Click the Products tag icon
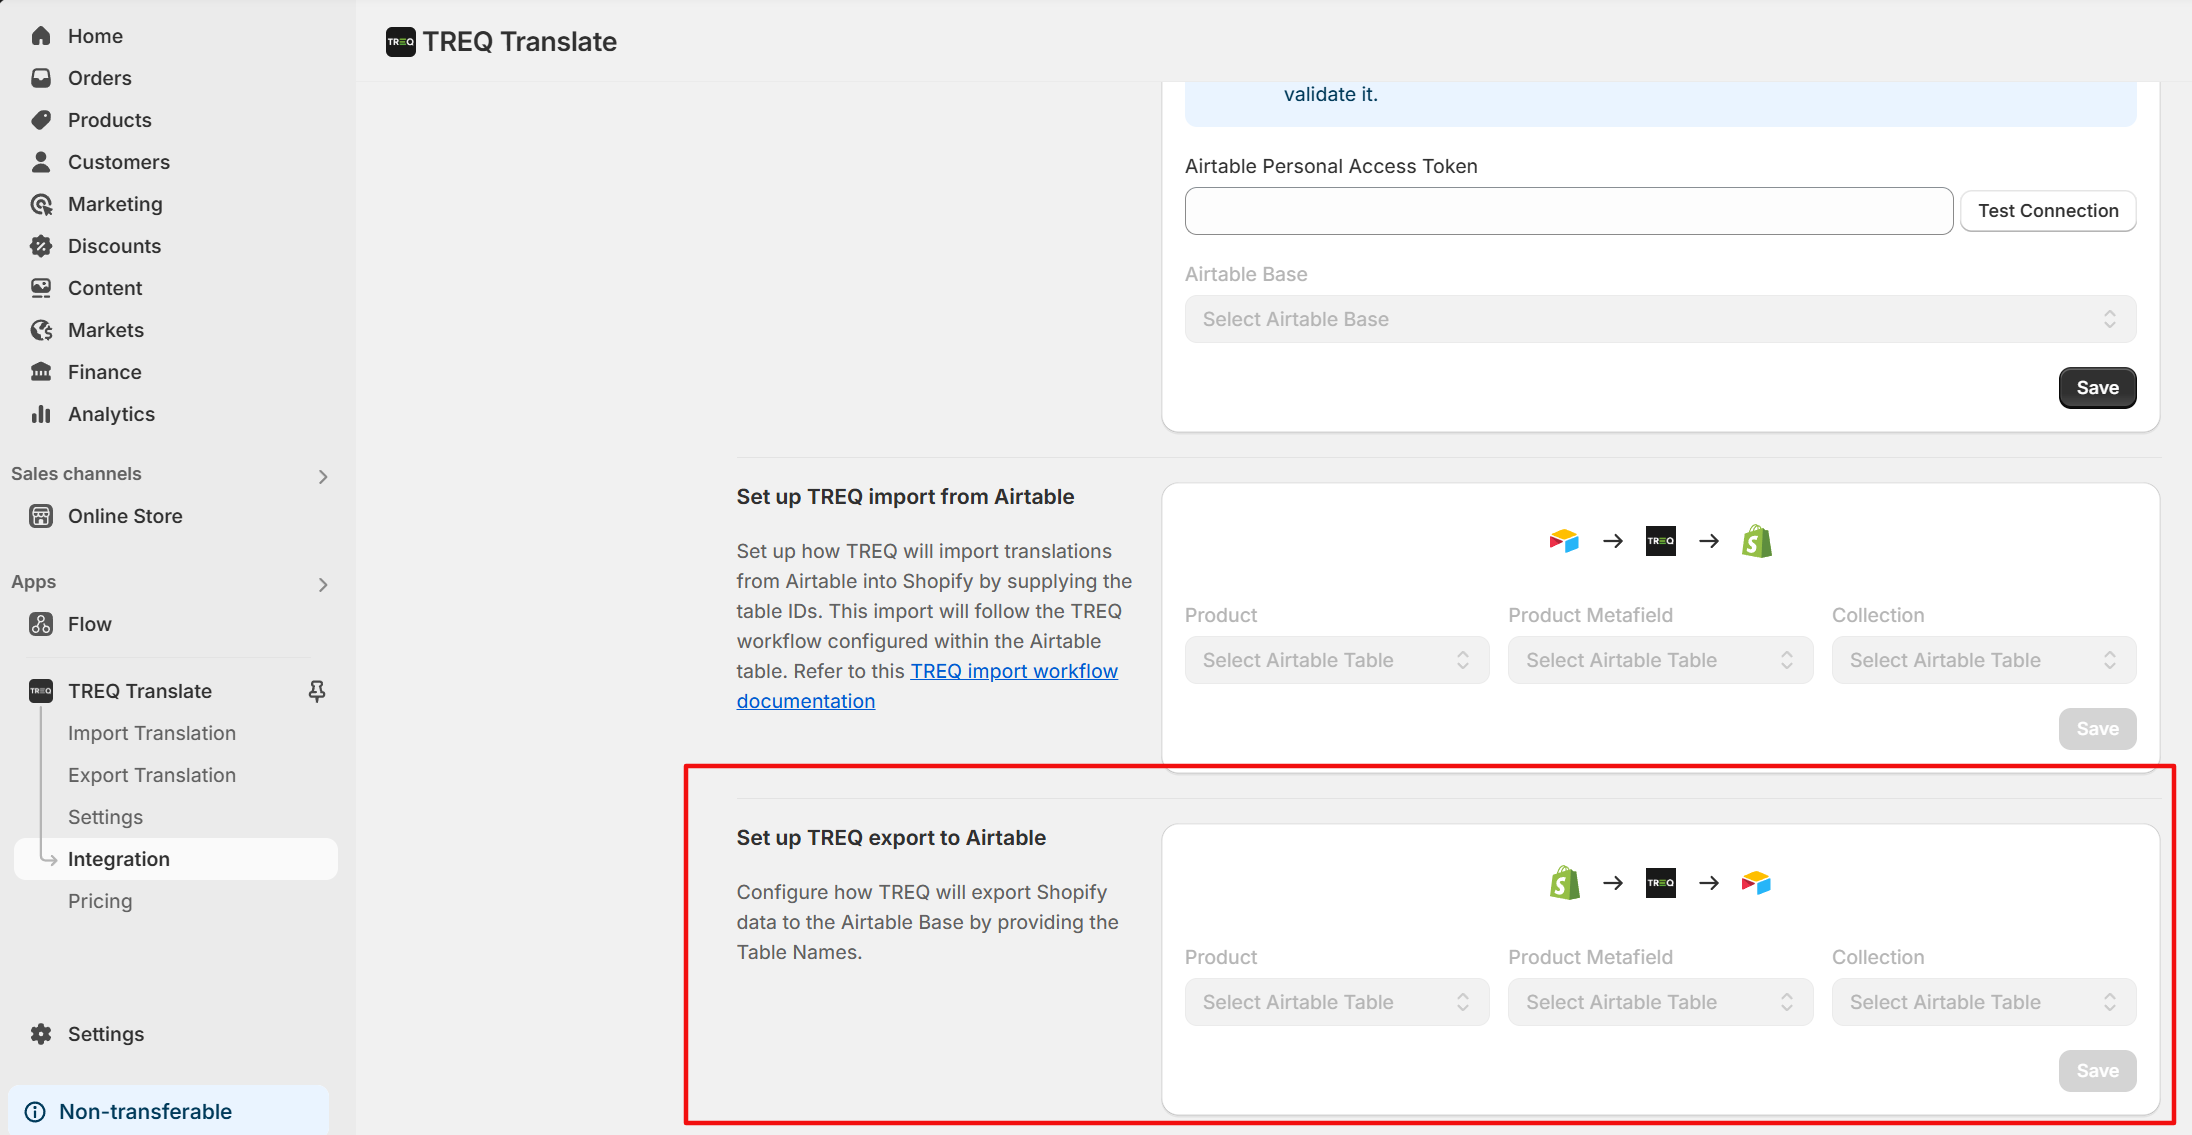 41,120
